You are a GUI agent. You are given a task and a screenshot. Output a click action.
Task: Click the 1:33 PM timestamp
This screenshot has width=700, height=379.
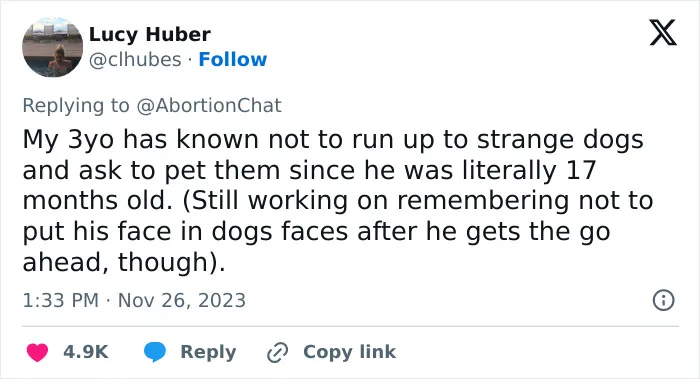(x=60, y=300)
